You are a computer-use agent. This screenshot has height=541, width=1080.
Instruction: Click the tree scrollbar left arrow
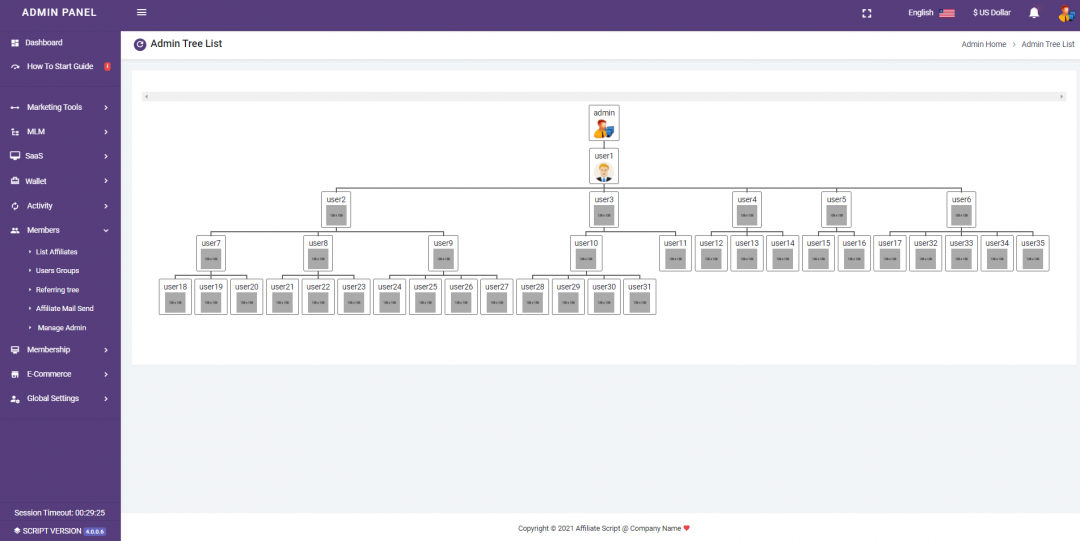(x=145, y=96)
